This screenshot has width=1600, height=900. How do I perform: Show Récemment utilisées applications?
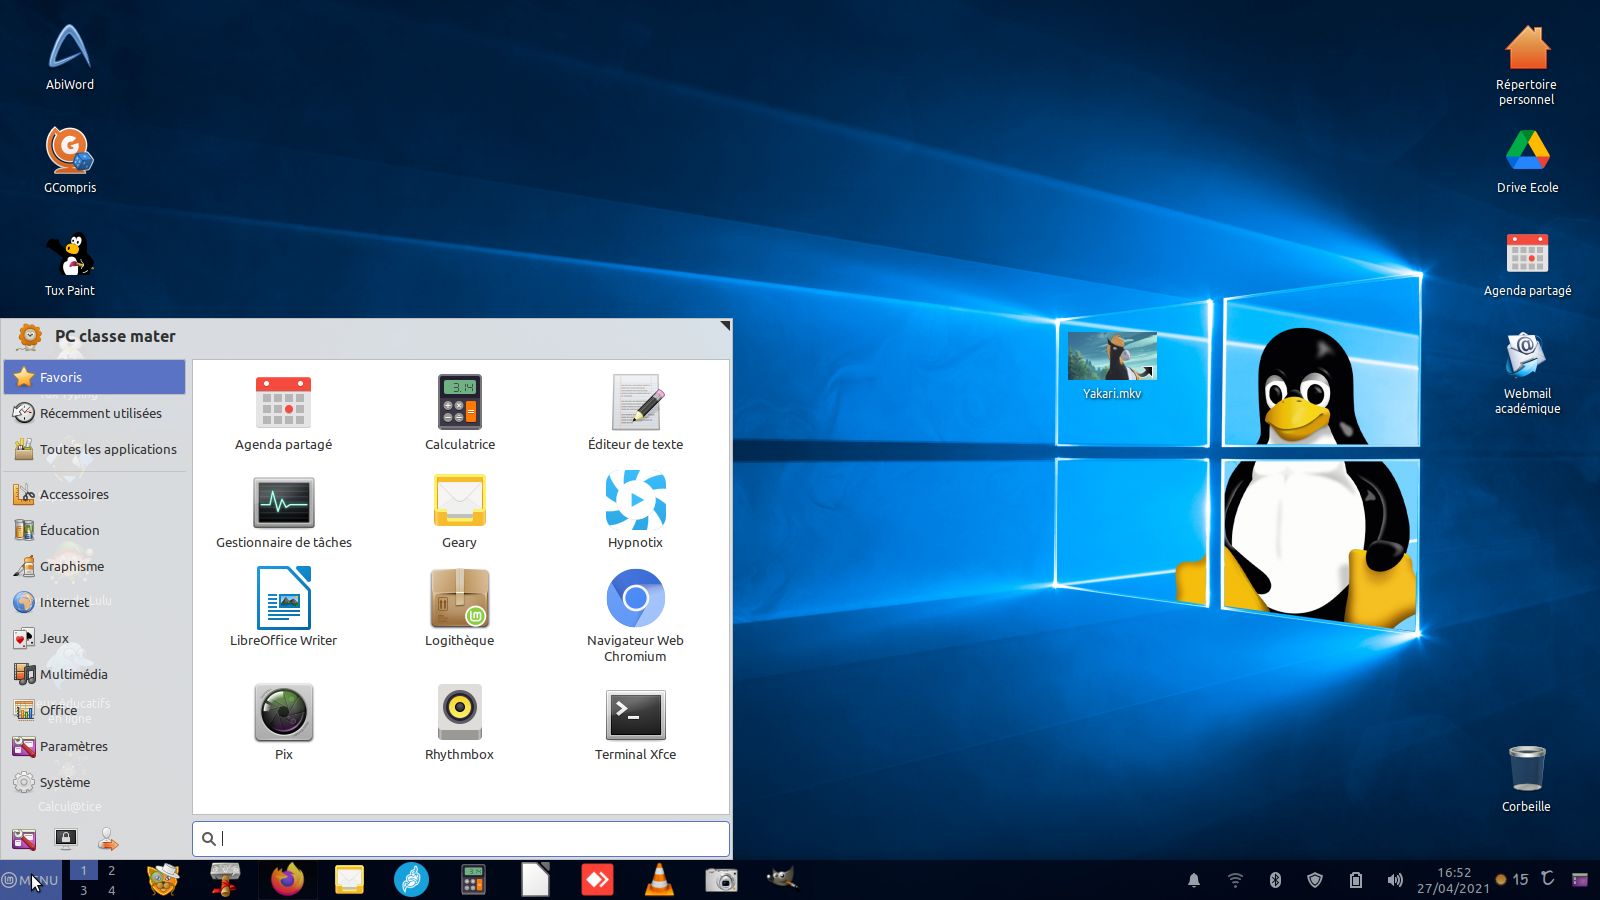point(95,413)
